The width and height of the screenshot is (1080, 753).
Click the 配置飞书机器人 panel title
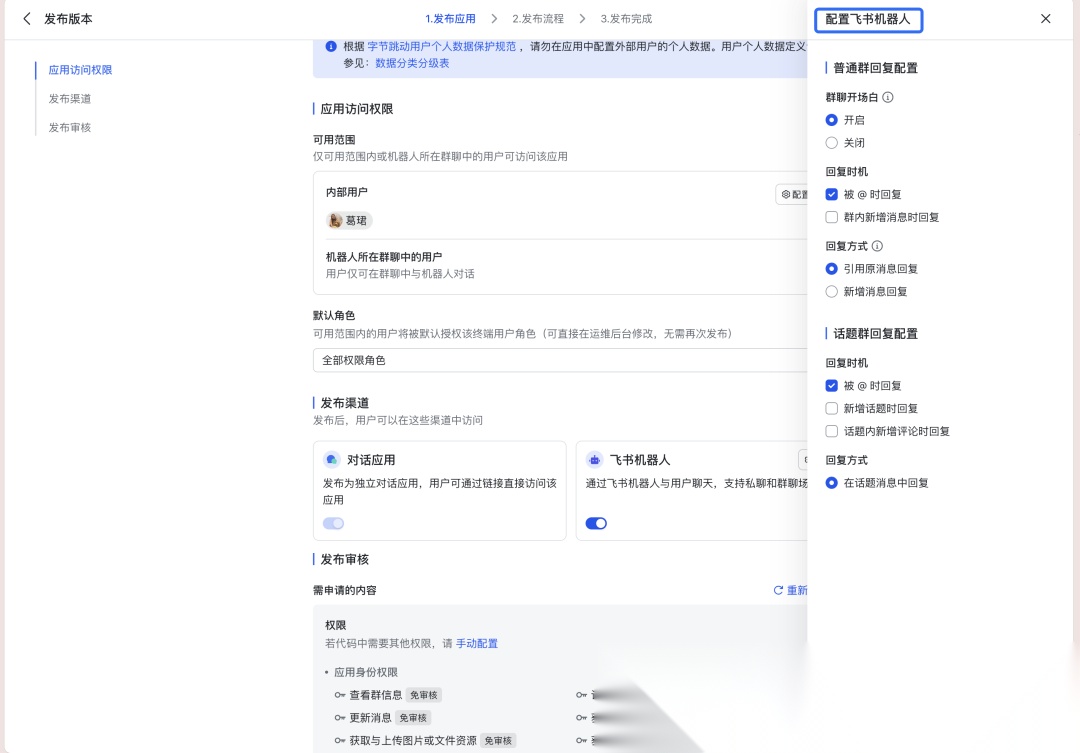click(x=868, y=19)
